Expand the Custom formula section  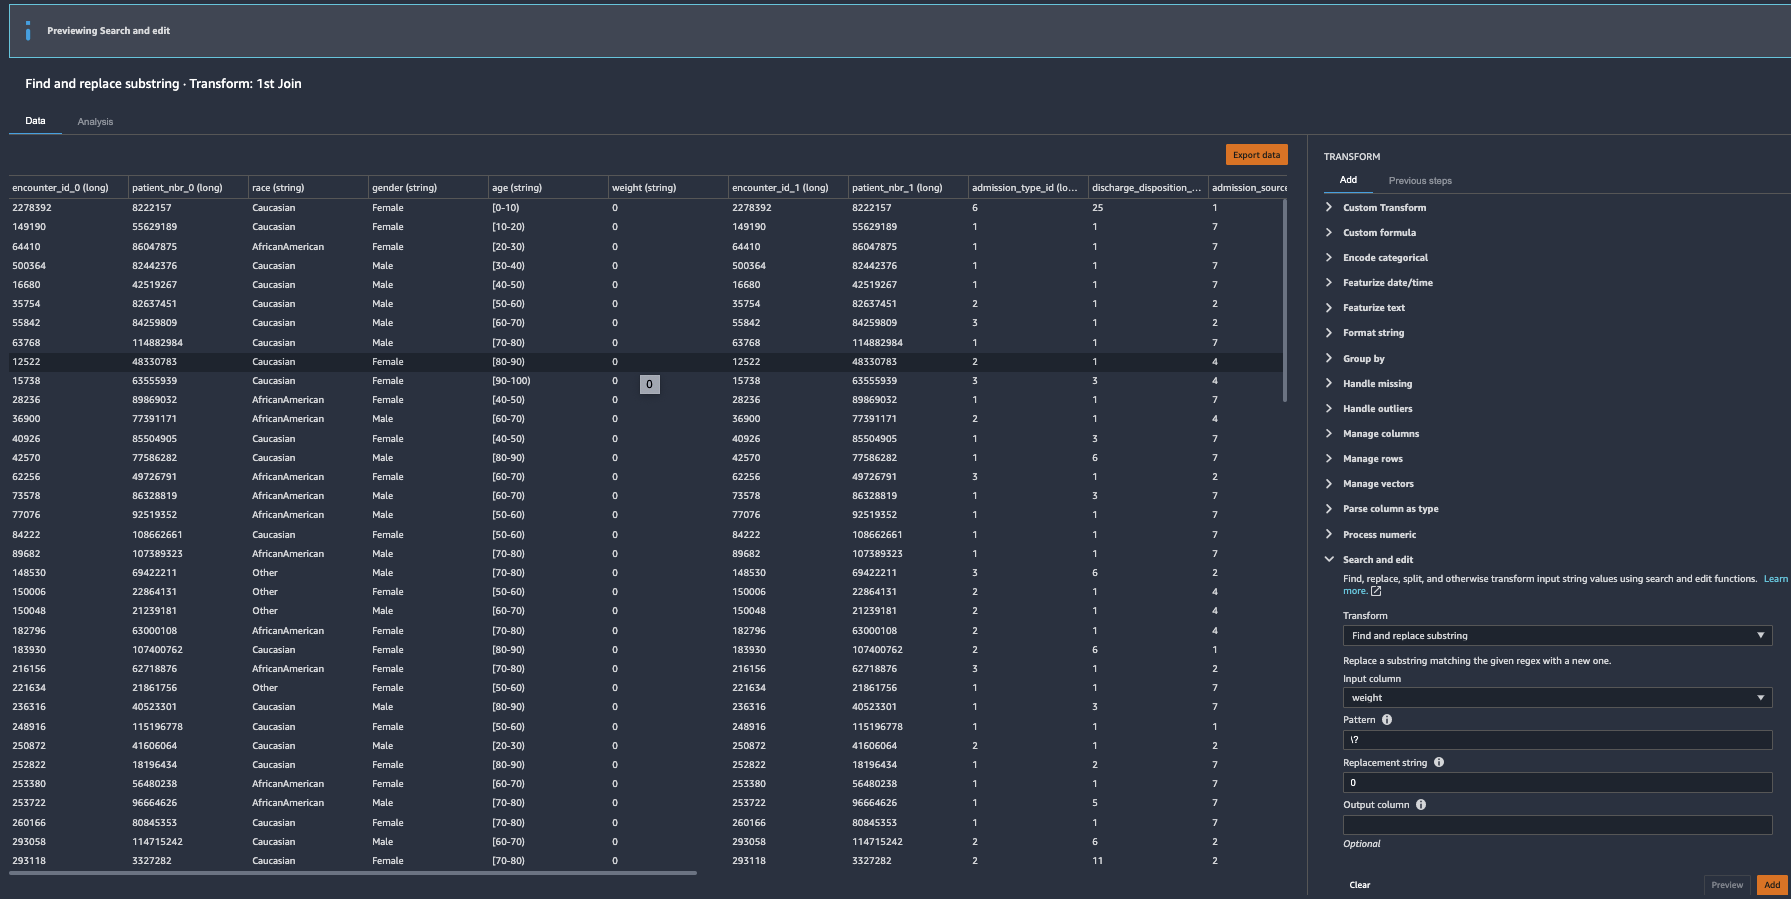tap(1379, 232)
